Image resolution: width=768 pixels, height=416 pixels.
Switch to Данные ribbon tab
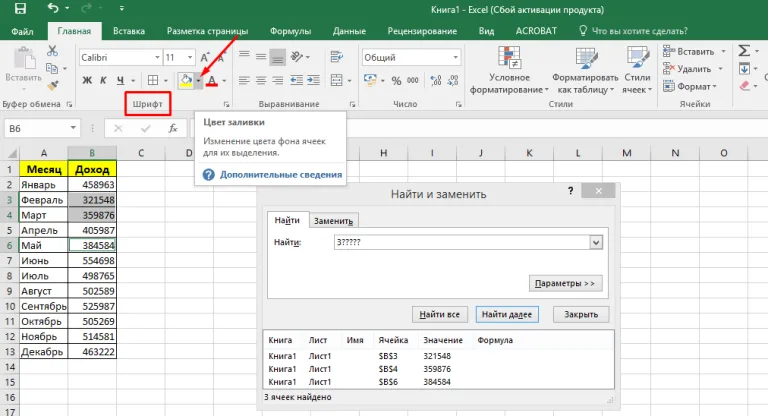point(349,31)
